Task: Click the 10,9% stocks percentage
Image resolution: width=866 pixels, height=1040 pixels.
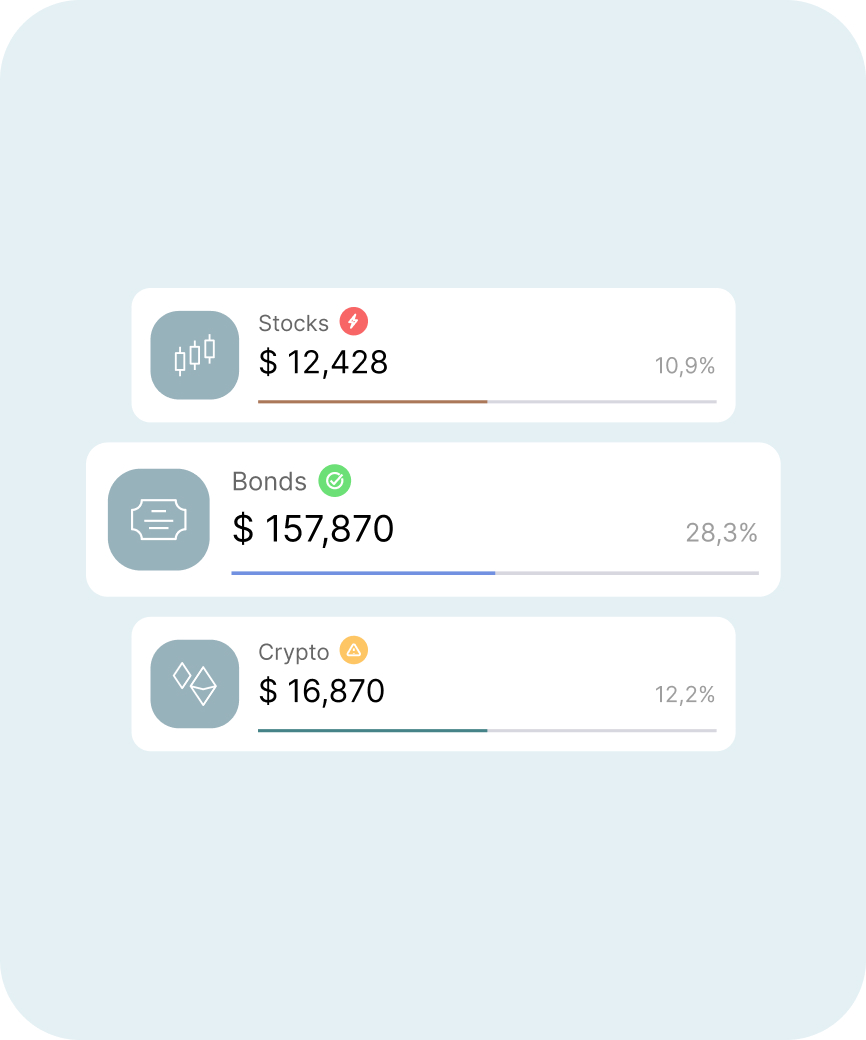Action: (685, 365)
